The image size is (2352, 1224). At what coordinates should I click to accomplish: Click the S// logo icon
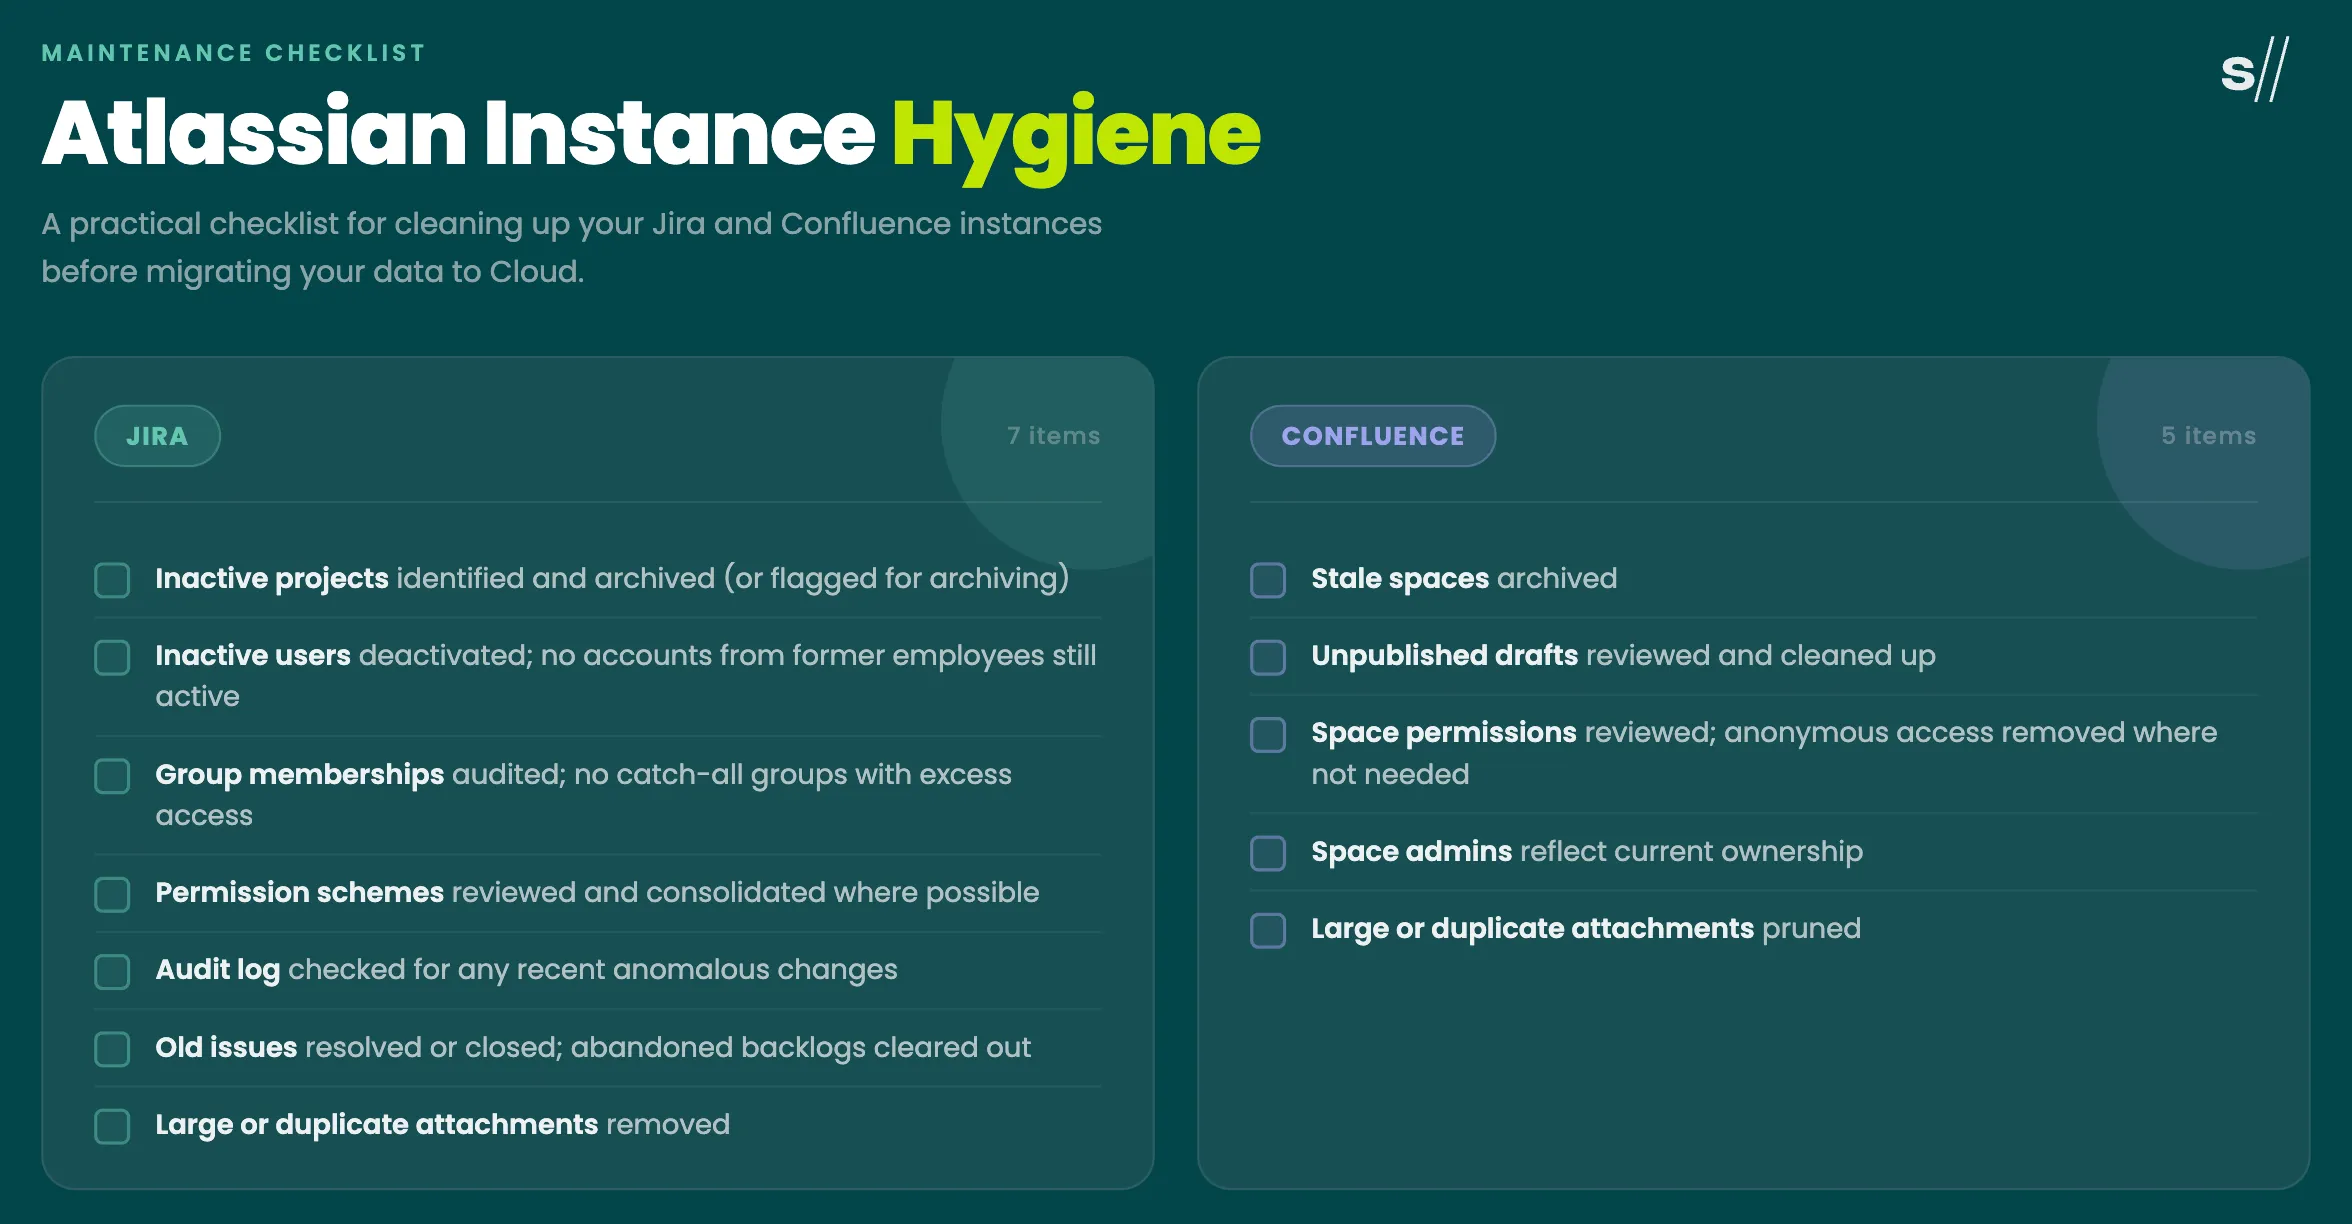2255,70
